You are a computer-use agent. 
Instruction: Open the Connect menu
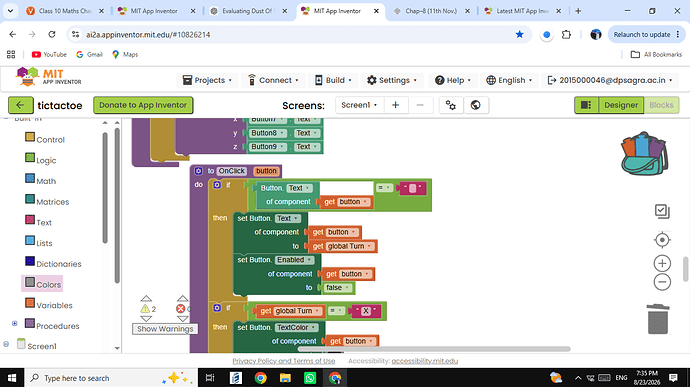click(274, 80)
